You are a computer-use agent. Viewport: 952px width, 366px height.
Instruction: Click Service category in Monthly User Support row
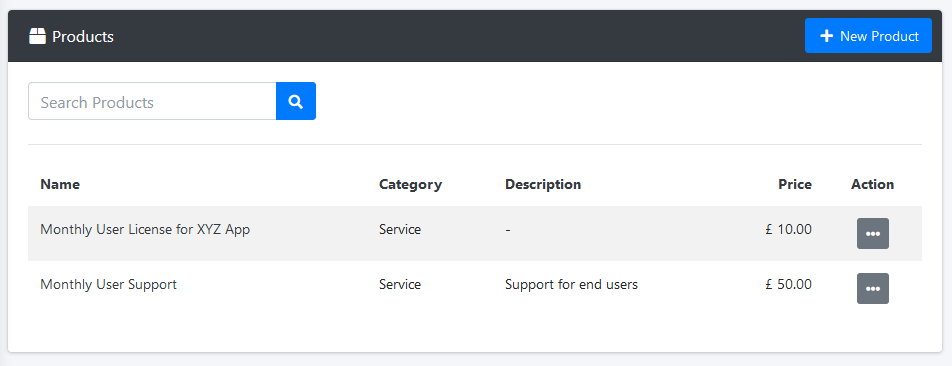tap(400, 284)
